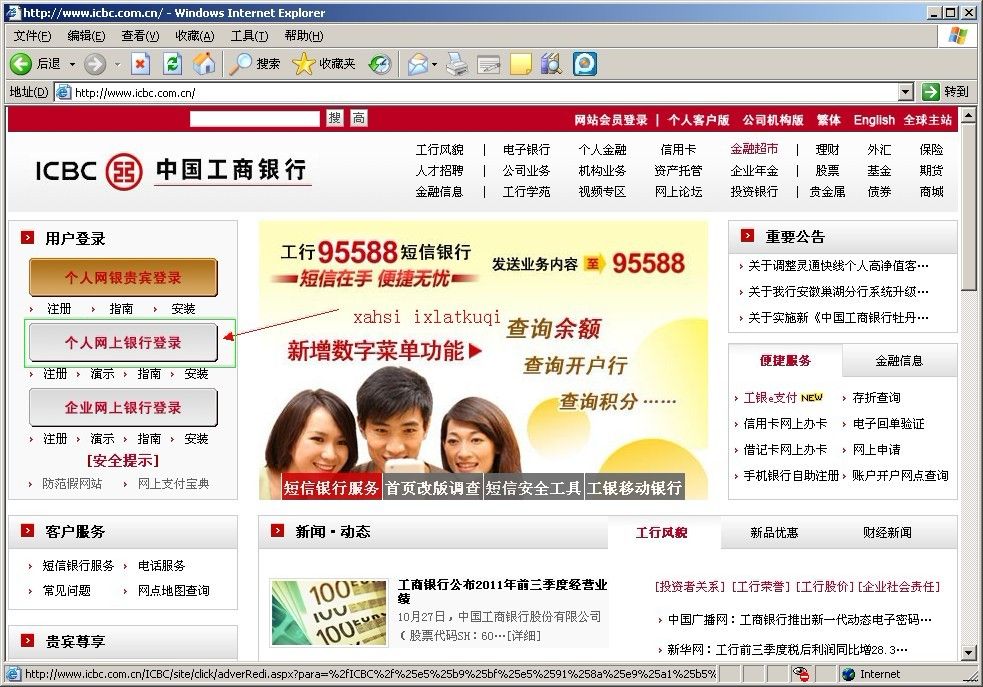
Task: Open the 文件(F) menu
Action: point(33,36)
